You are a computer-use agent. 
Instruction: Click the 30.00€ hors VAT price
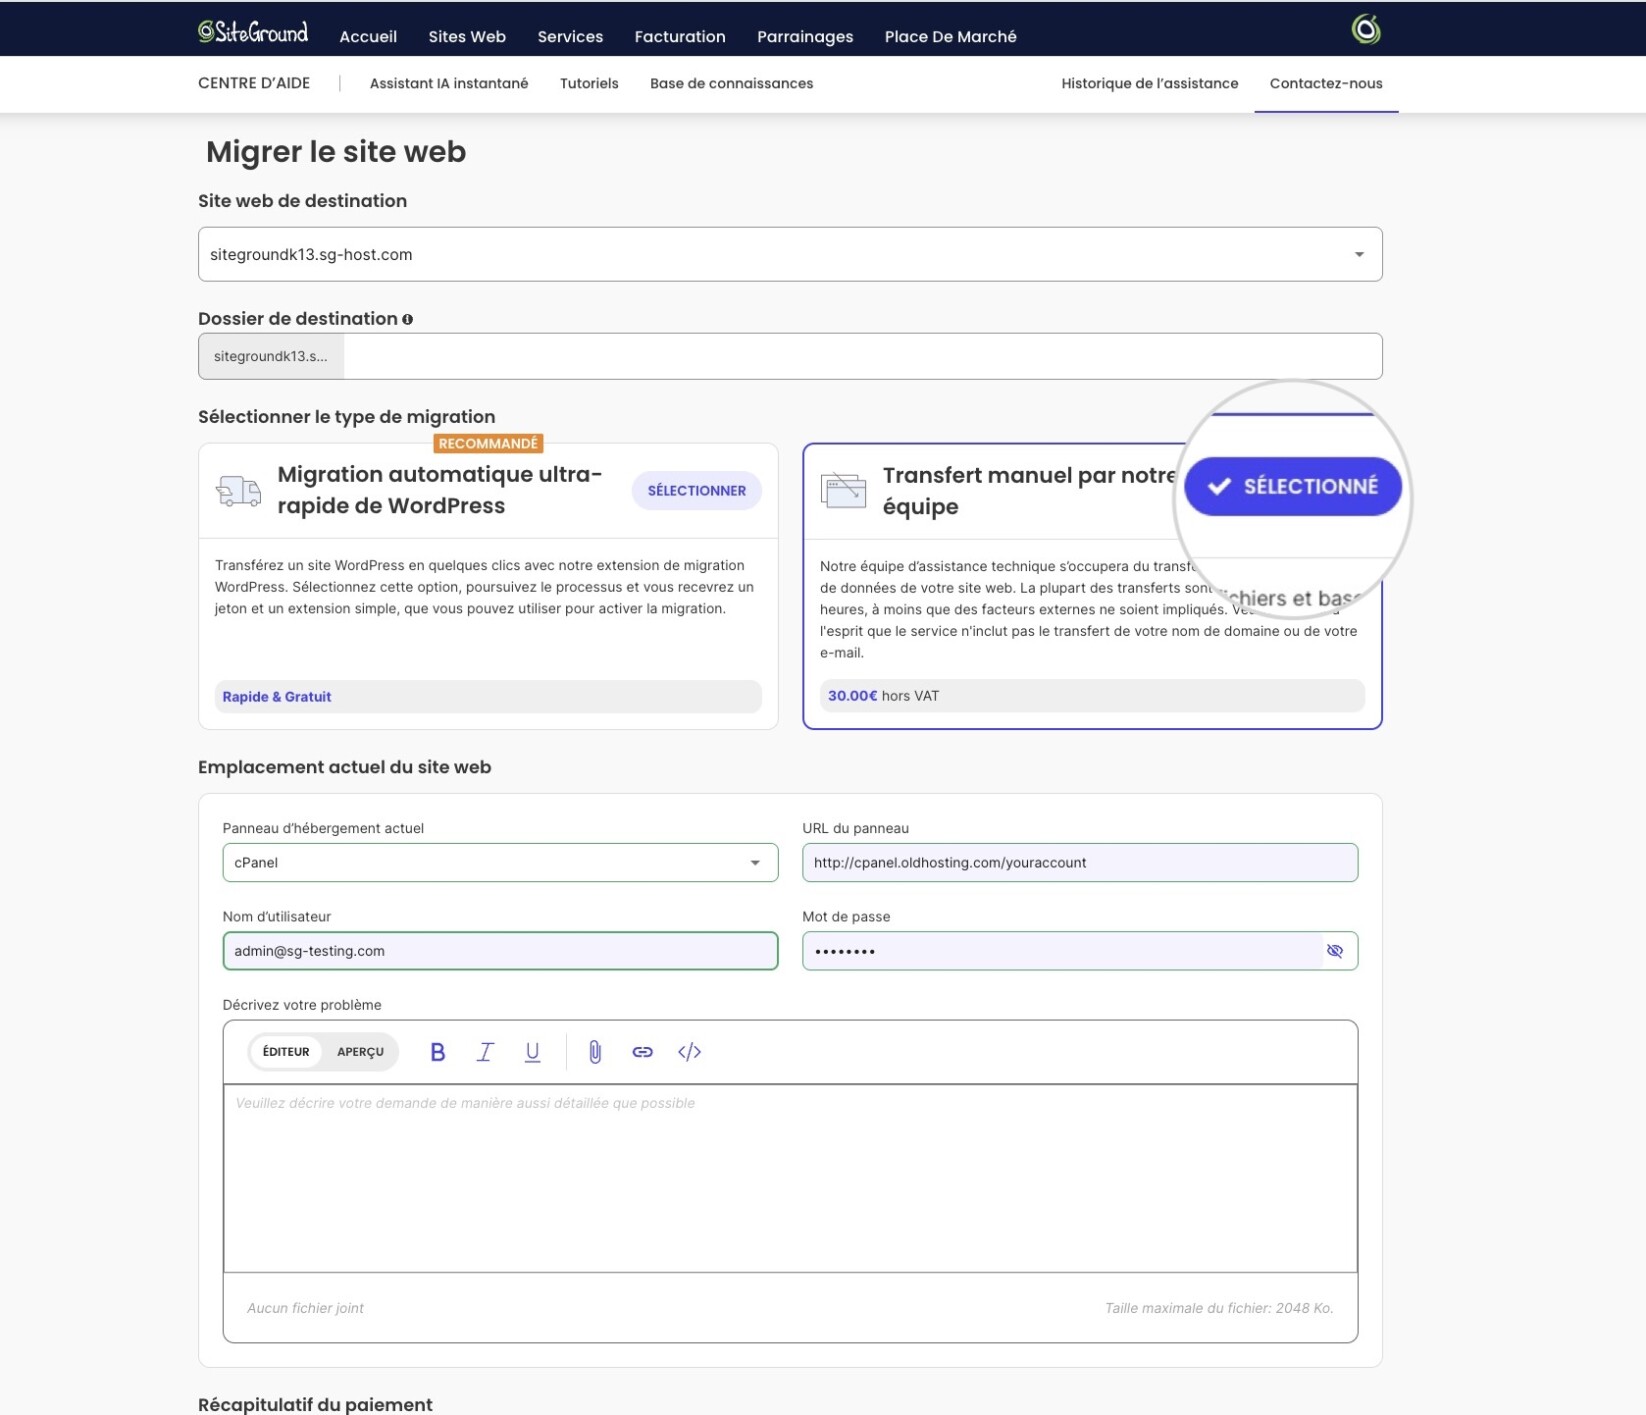click(883, 696)
